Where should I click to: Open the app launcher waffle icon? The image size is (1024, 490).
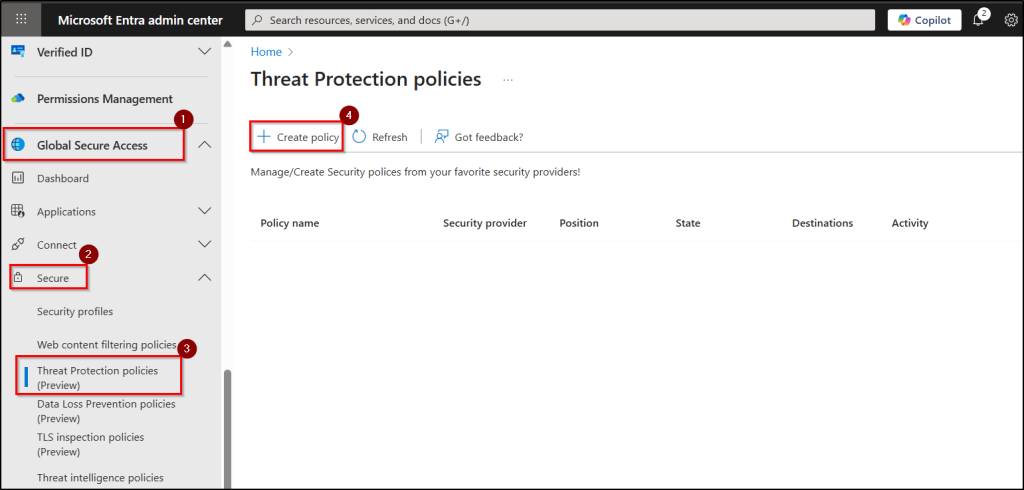(21, 19)
